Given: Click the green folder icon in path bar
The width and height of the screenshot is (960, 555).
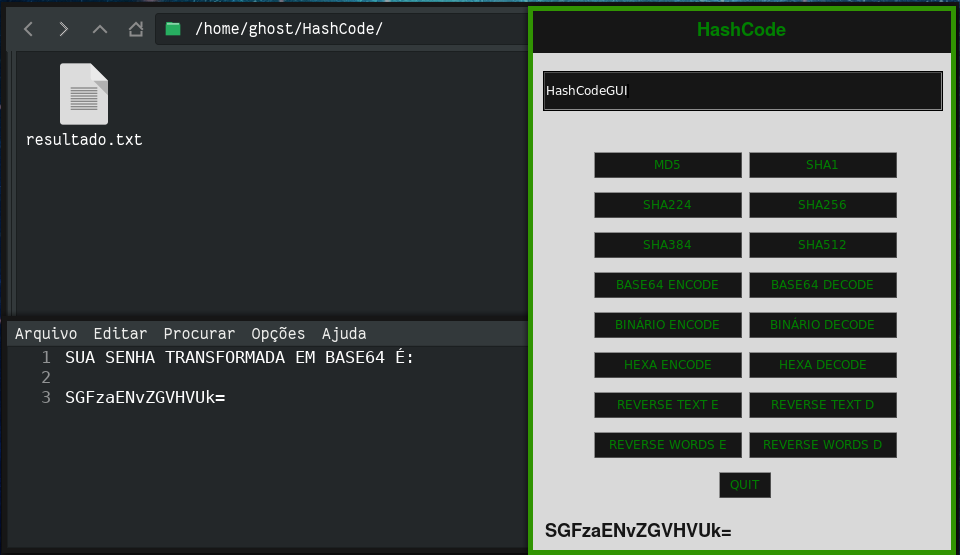Looking at the screenshot, I should [173, 29].
